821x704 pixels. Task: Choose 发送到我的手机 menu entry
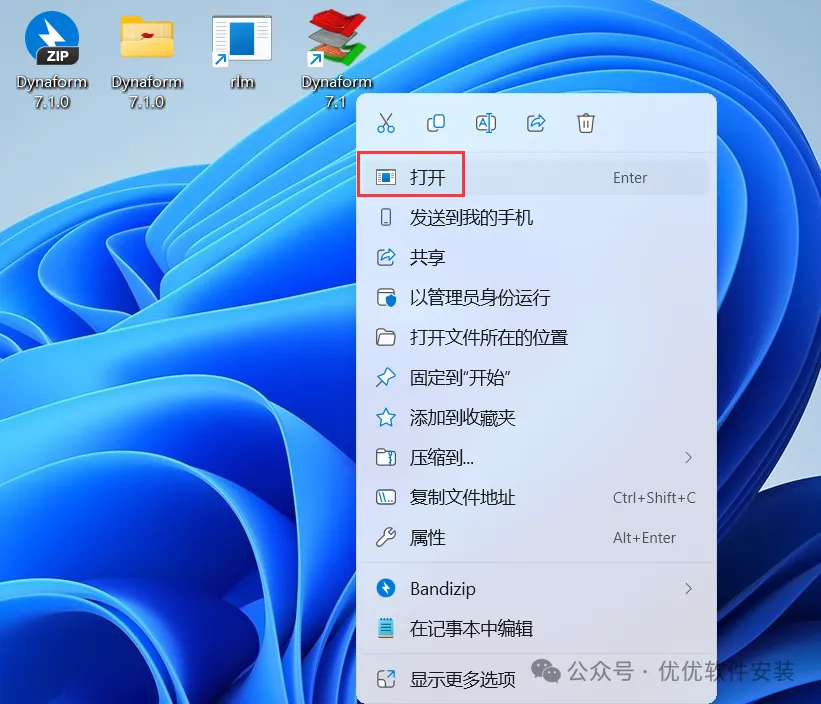pos(536,217)
